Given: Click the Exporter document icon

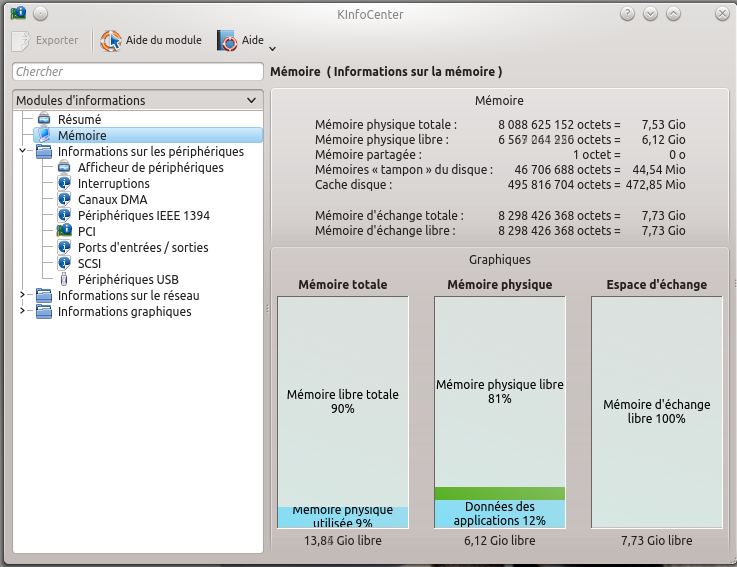Looking at the screenshot, I should coord(21,41).
